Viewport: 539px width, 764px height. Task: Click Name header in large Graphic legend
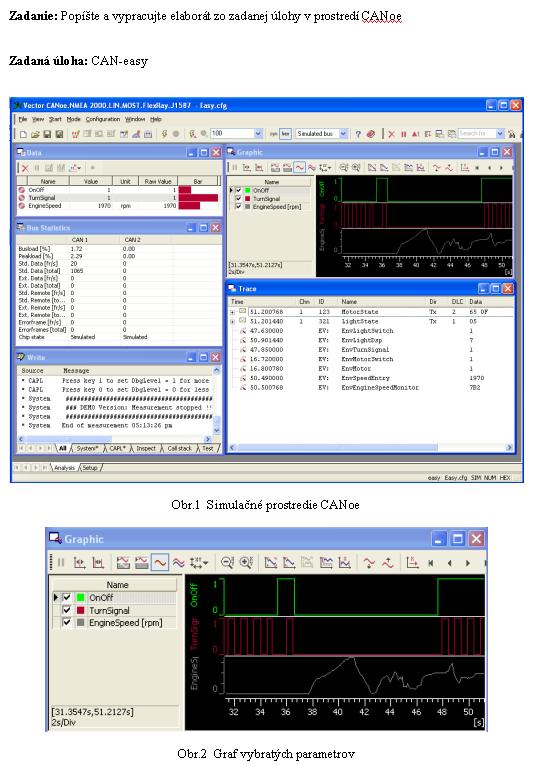[x=117, y=584]
